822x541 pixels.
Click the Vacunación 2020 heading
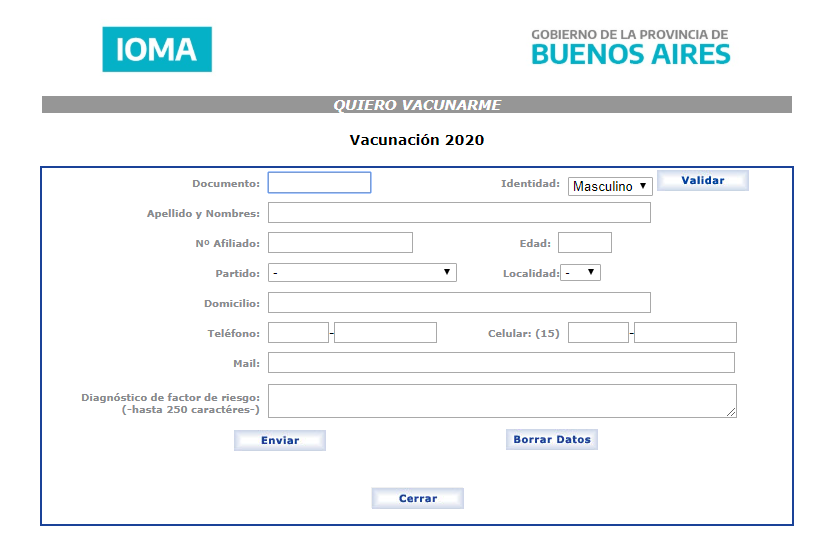click(417, 140)
